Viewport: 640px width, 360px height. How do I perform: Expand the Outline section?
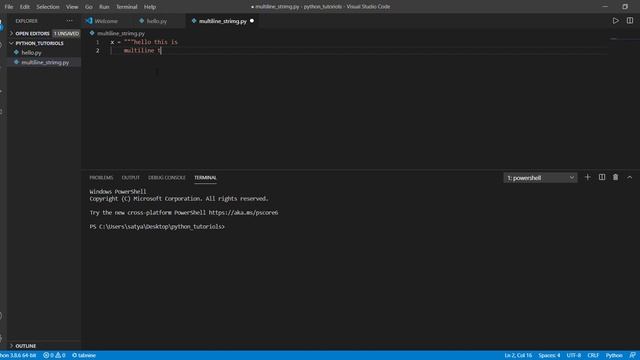click(x=26, y=346)
